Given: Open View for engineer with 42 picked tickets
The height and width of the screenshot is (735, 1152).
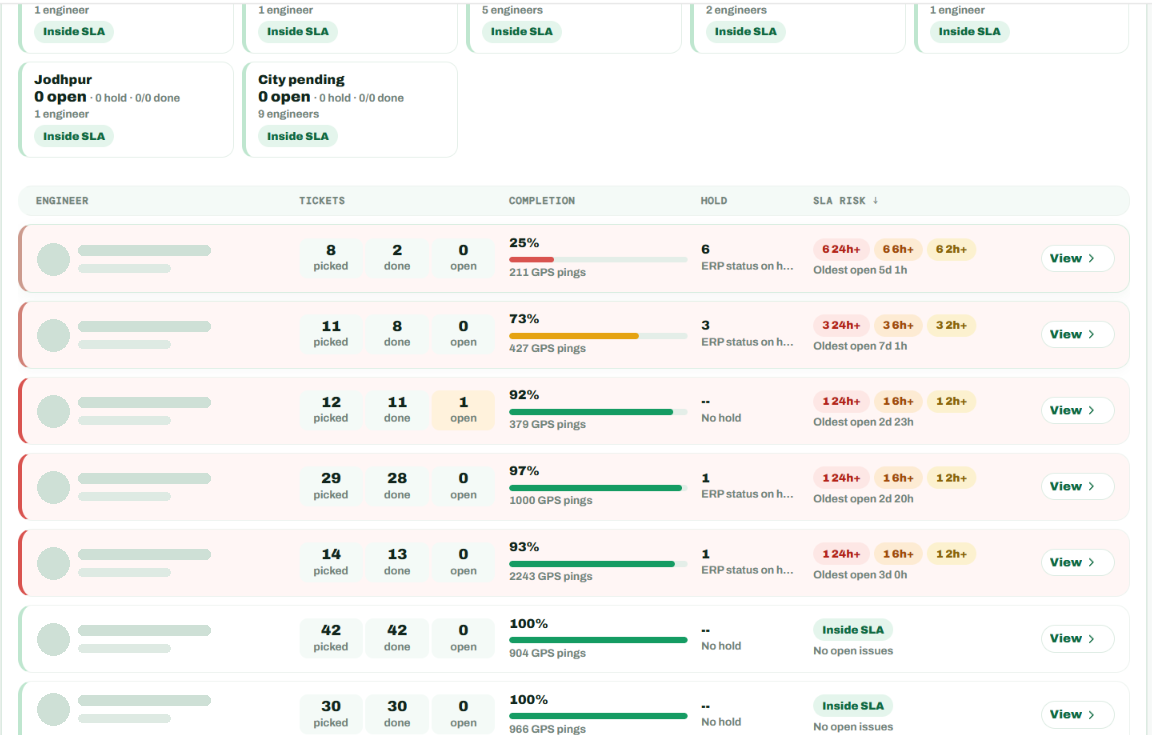Looking at the screenshot, I should (1077, 638).
